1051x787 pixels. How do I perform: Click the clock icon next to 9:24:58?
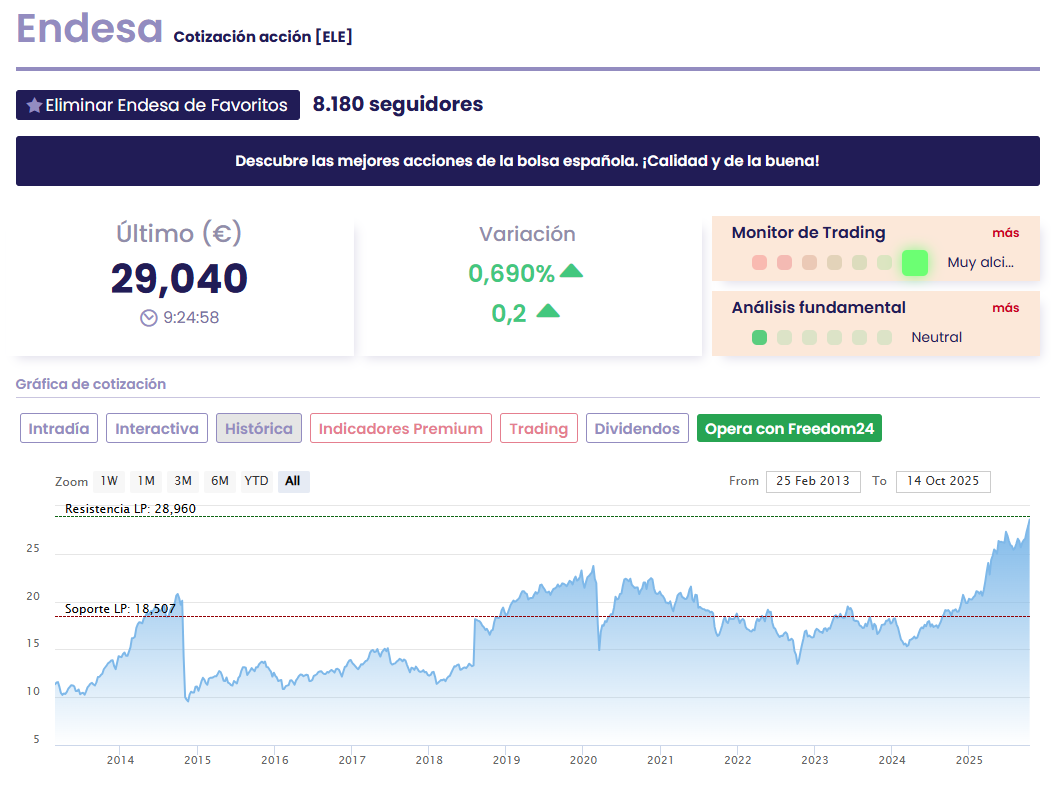(149, 318)
